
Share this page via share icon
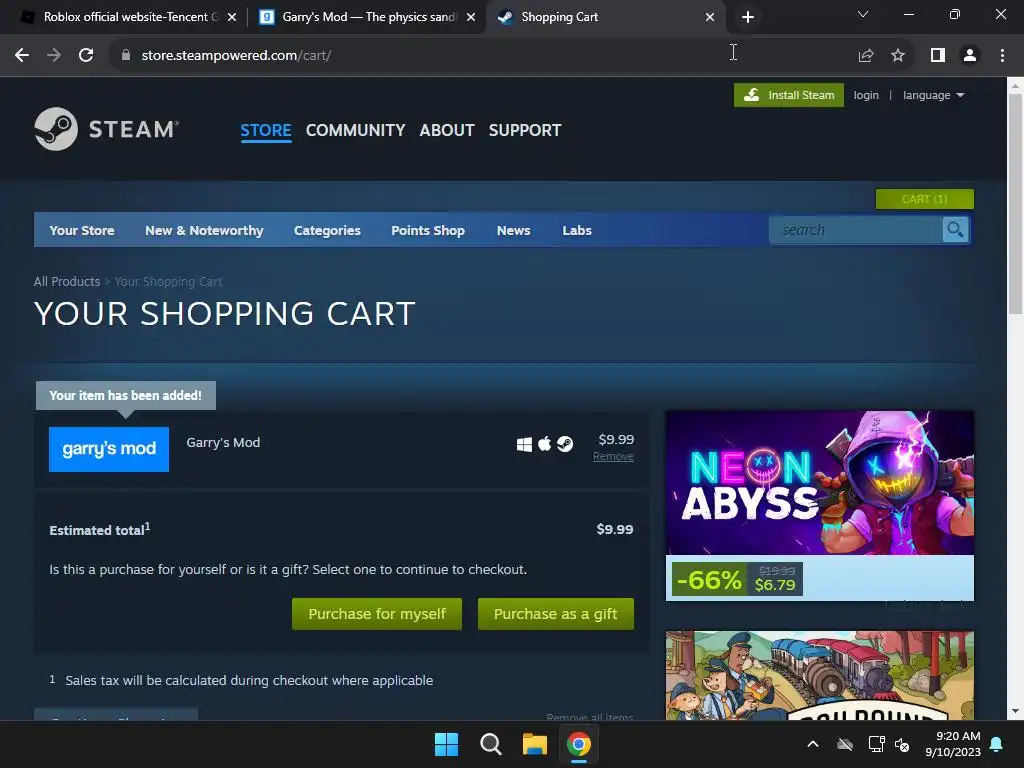[x=866, y=56]
